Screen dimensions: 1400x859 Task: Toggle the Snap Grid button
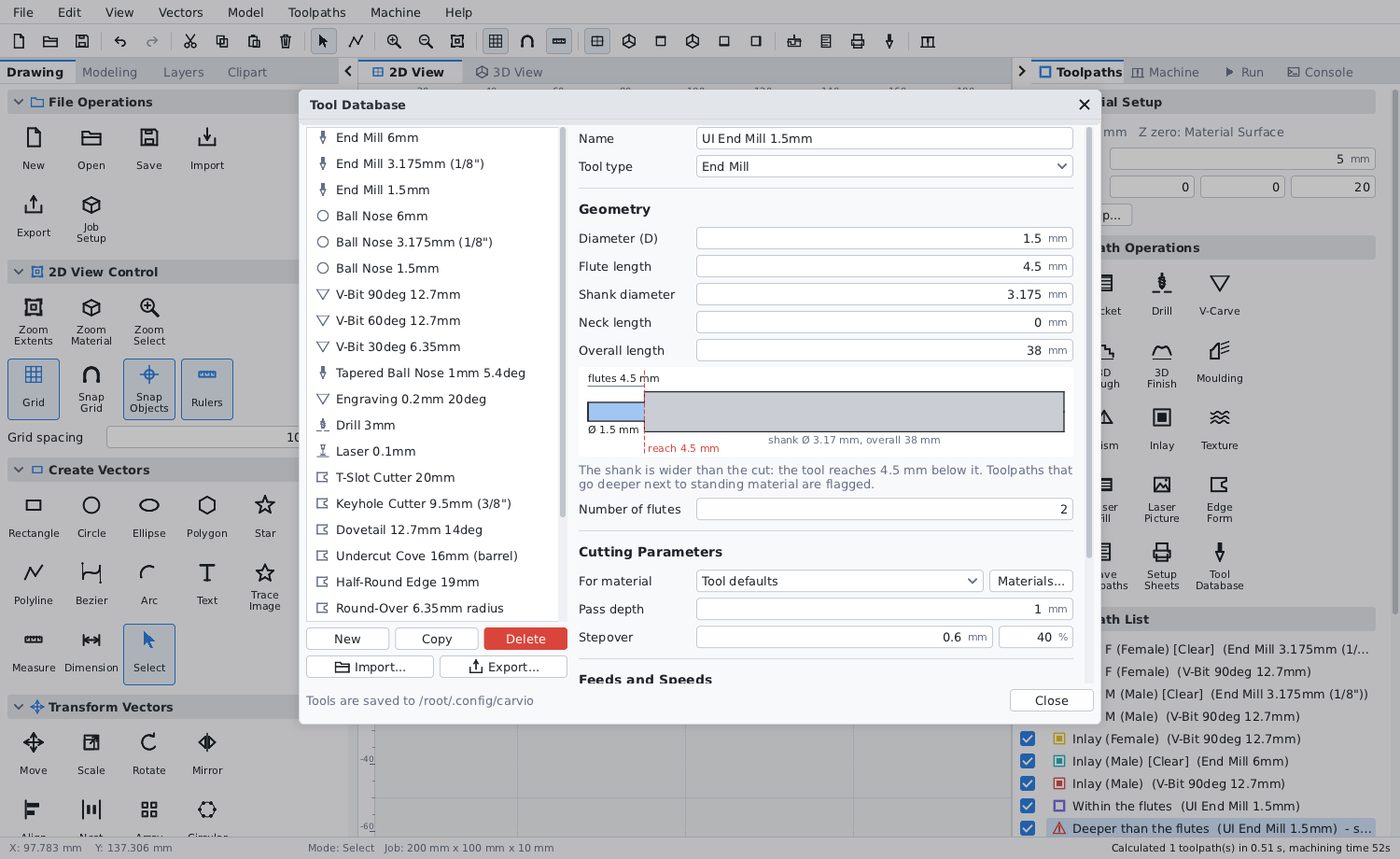tap(91, 387)
